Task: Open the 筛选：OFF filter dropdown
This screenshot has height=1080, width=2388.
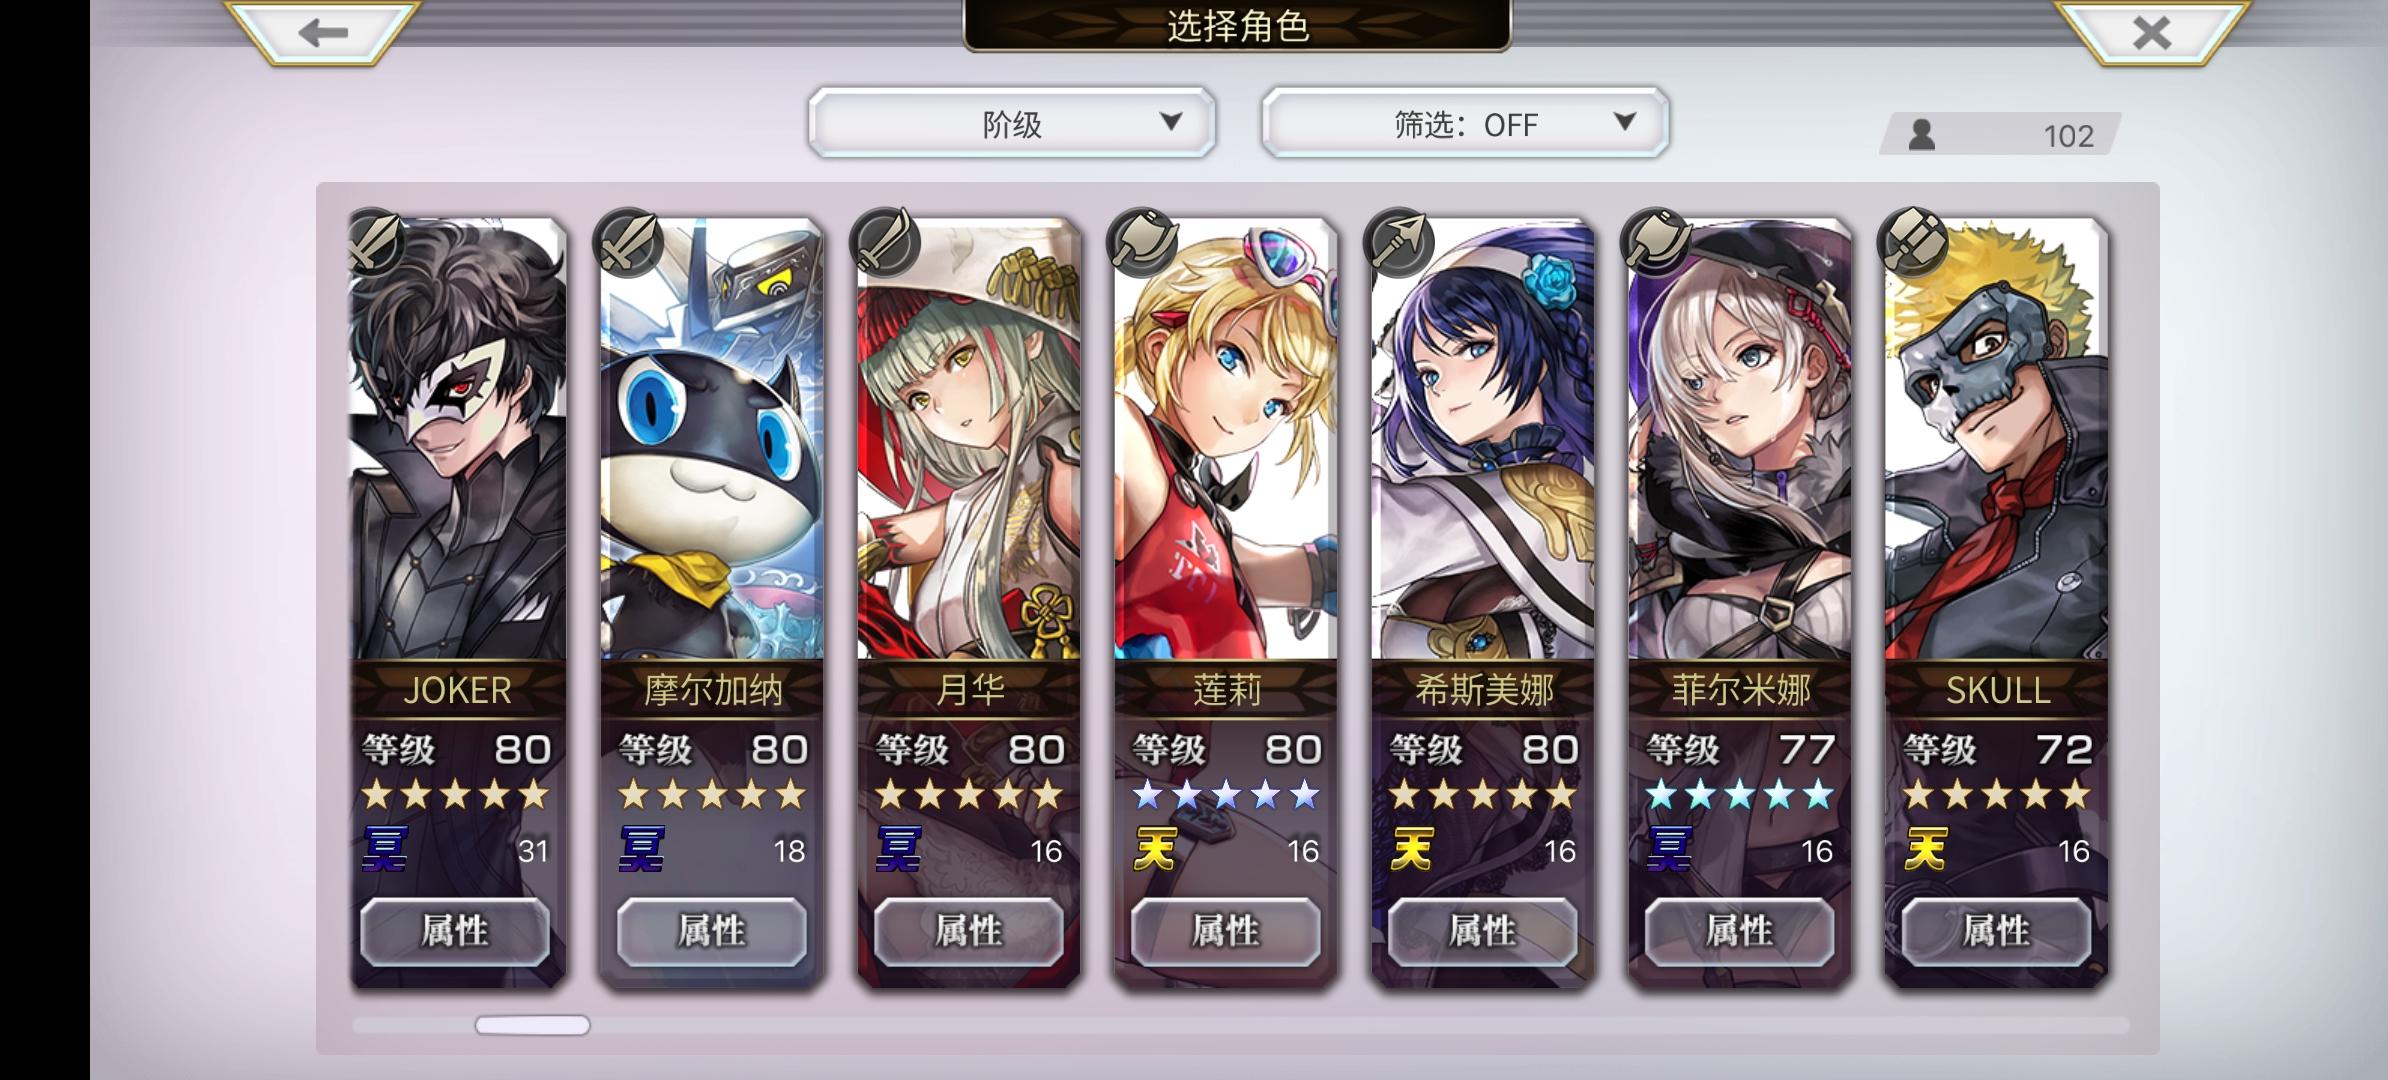Action: [1465, 123]
